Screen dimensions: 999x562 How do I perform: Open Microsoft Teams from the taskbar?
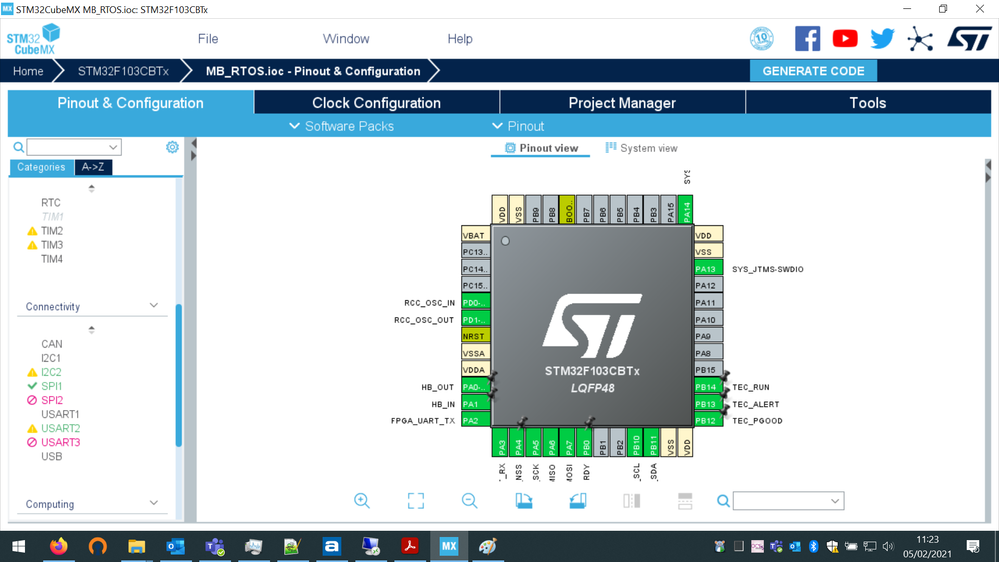(215, 546)
